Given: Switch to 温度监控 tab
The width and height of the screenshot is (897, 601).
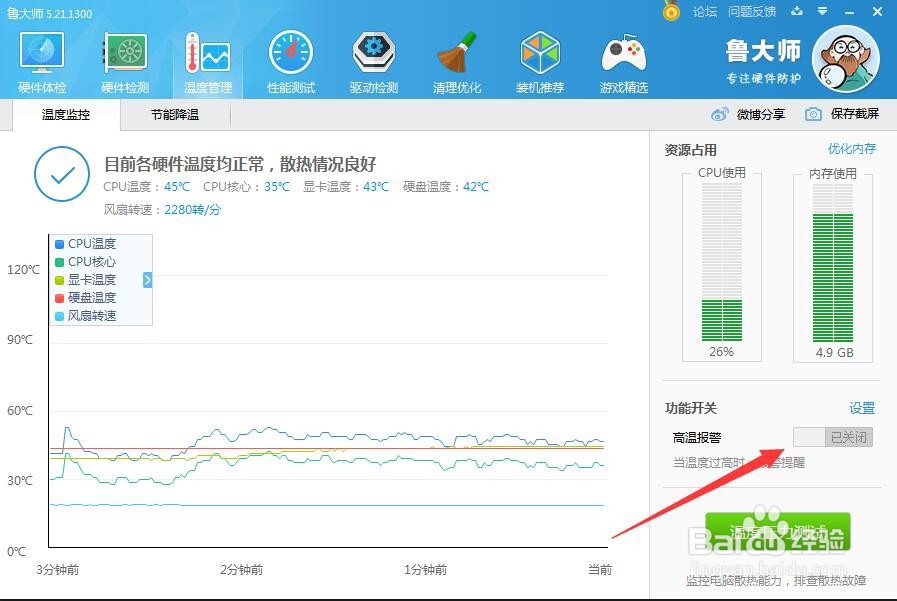Looking at the screenshot, I should 66,115.
